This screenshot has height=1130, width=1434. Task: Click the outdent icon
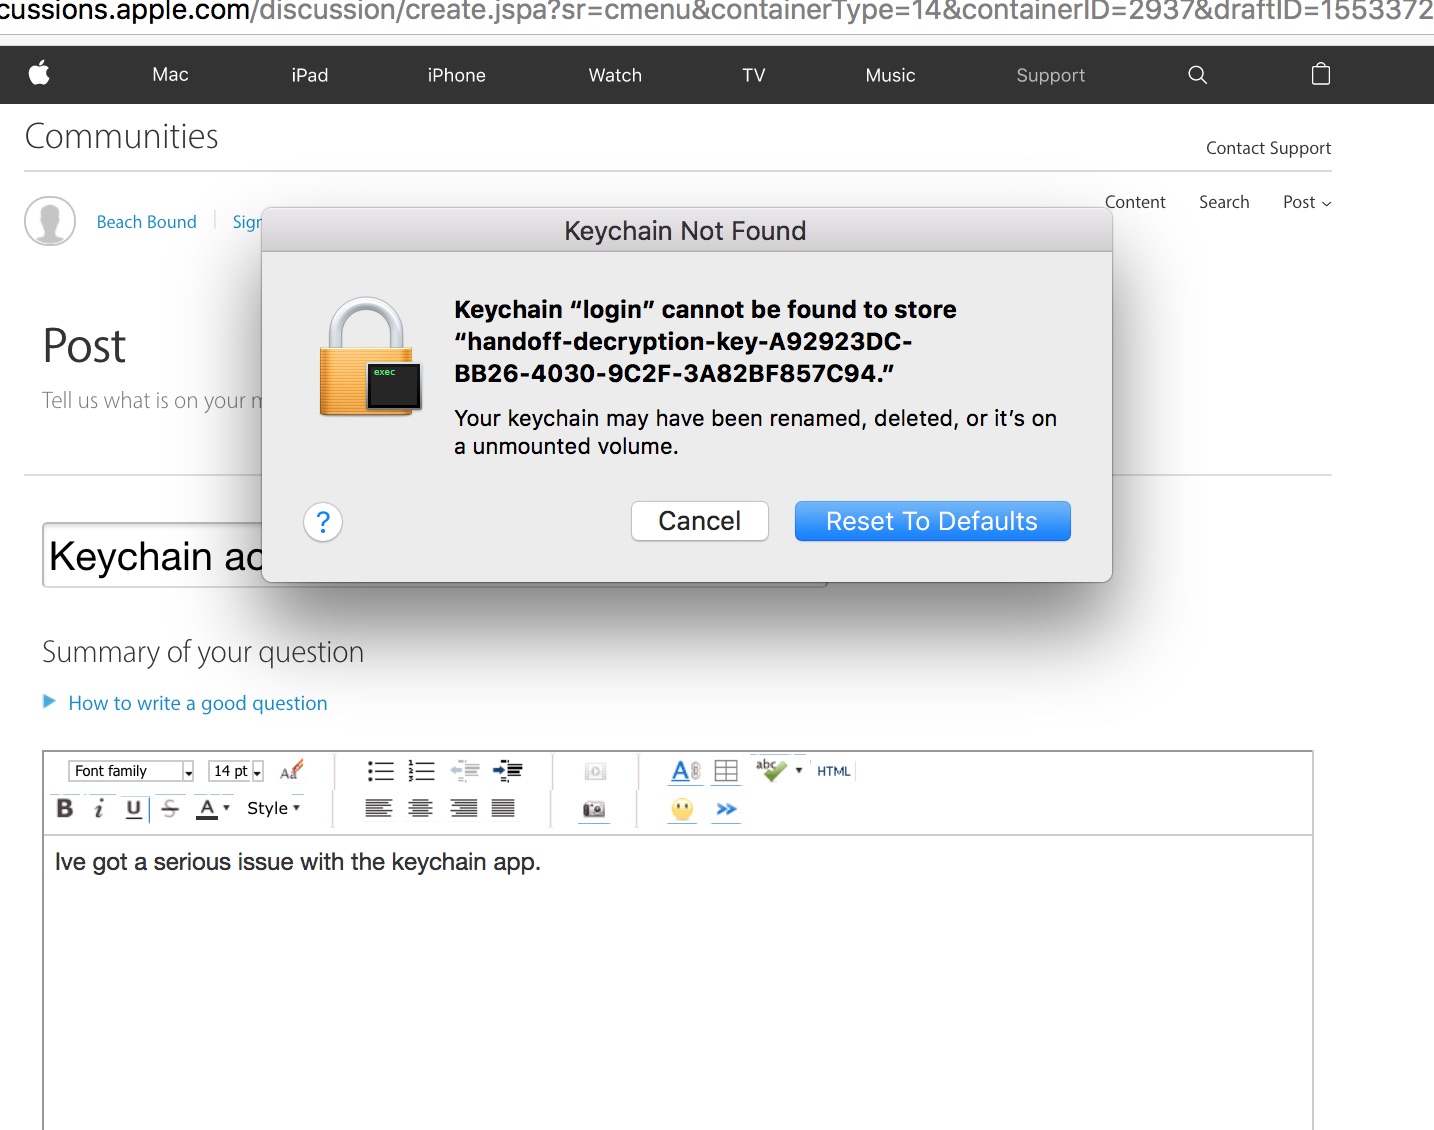pyautogui.click(x=465, y=770)
